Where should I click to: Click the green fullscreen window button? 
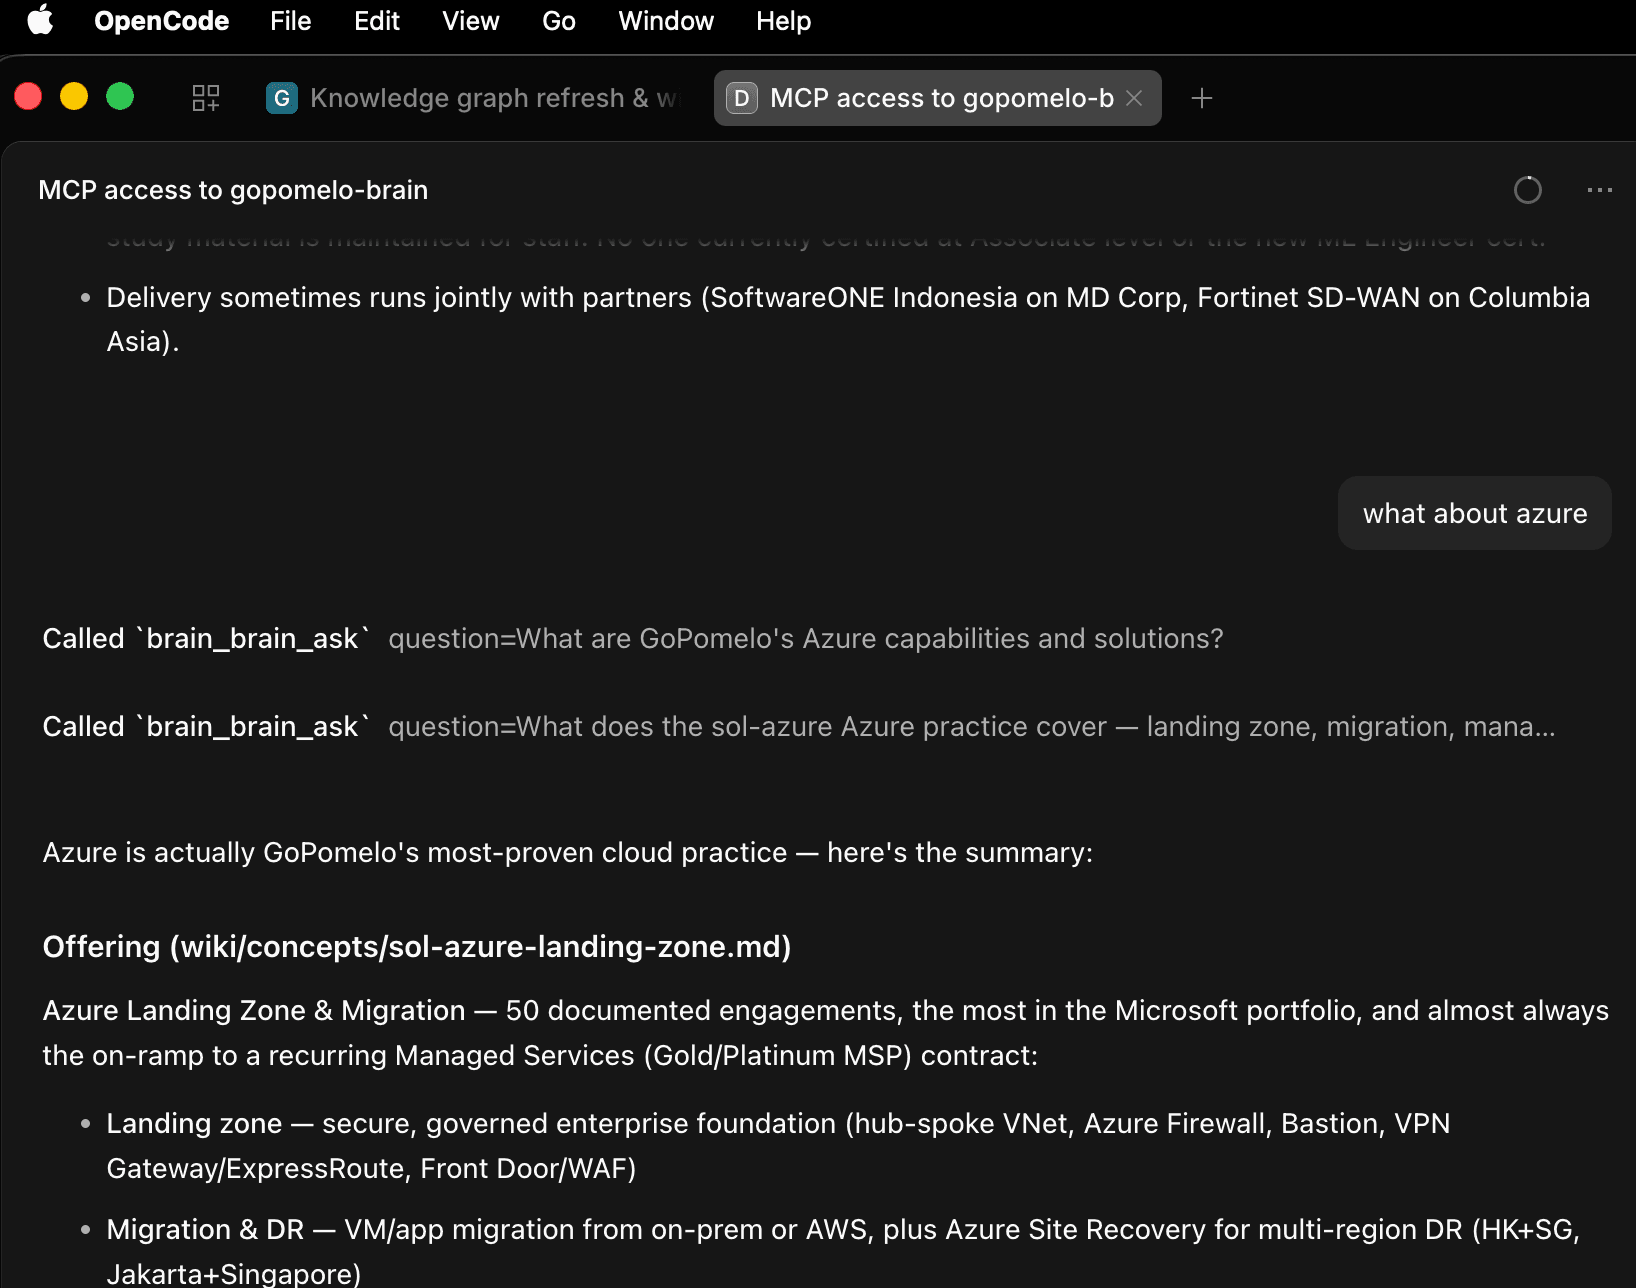click(x=120, y=96)
